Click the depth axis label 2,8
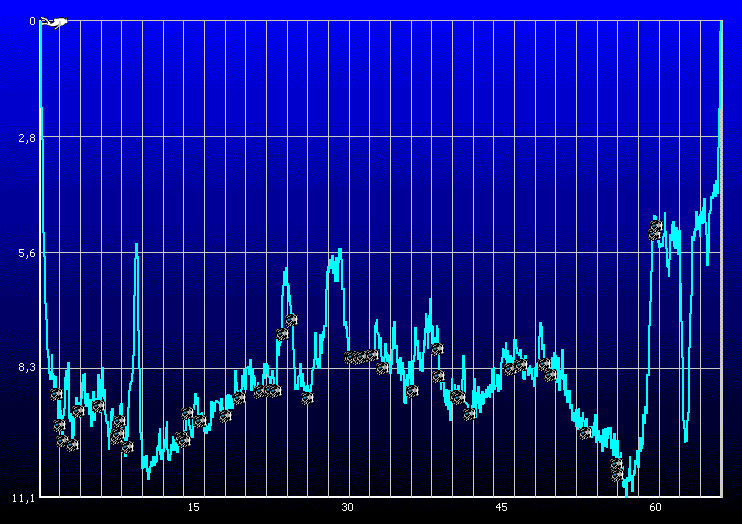Image resolution: width=742 pixels, height=524 pixels. pyautogui.click(x=27, y=138)
